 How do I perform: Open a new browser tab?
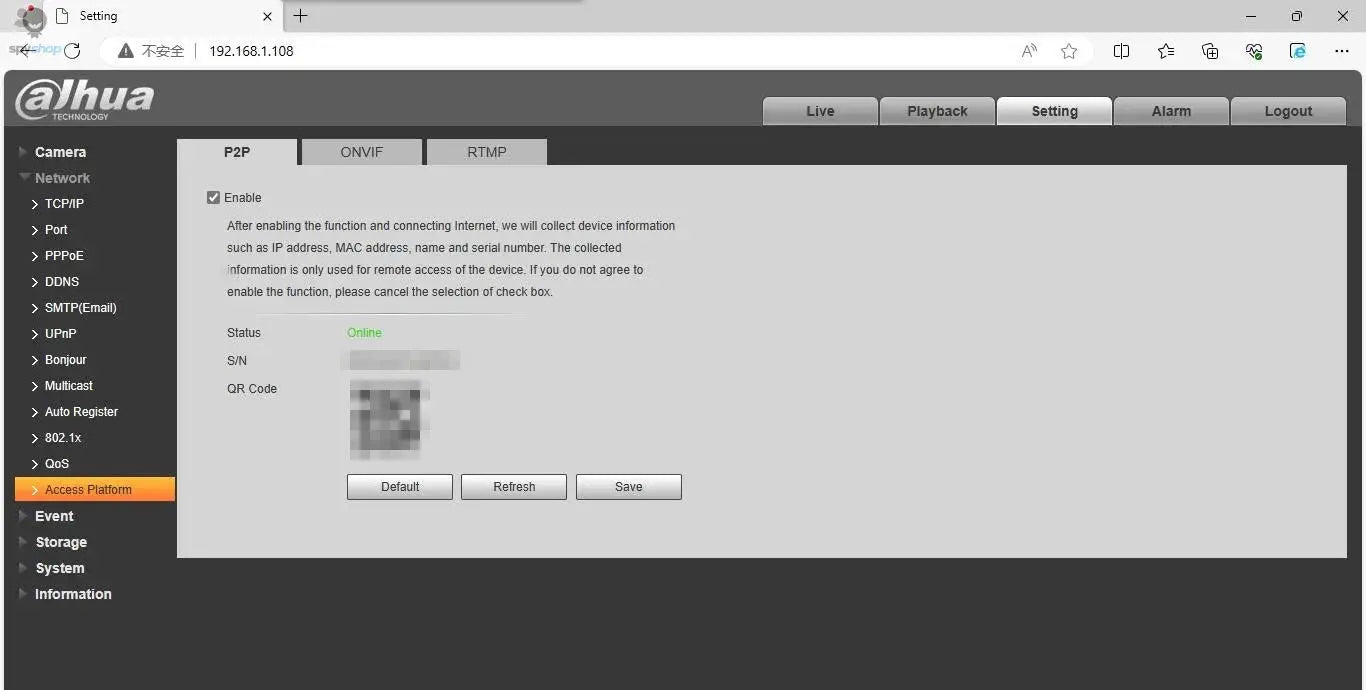click(x=300, y=16)
